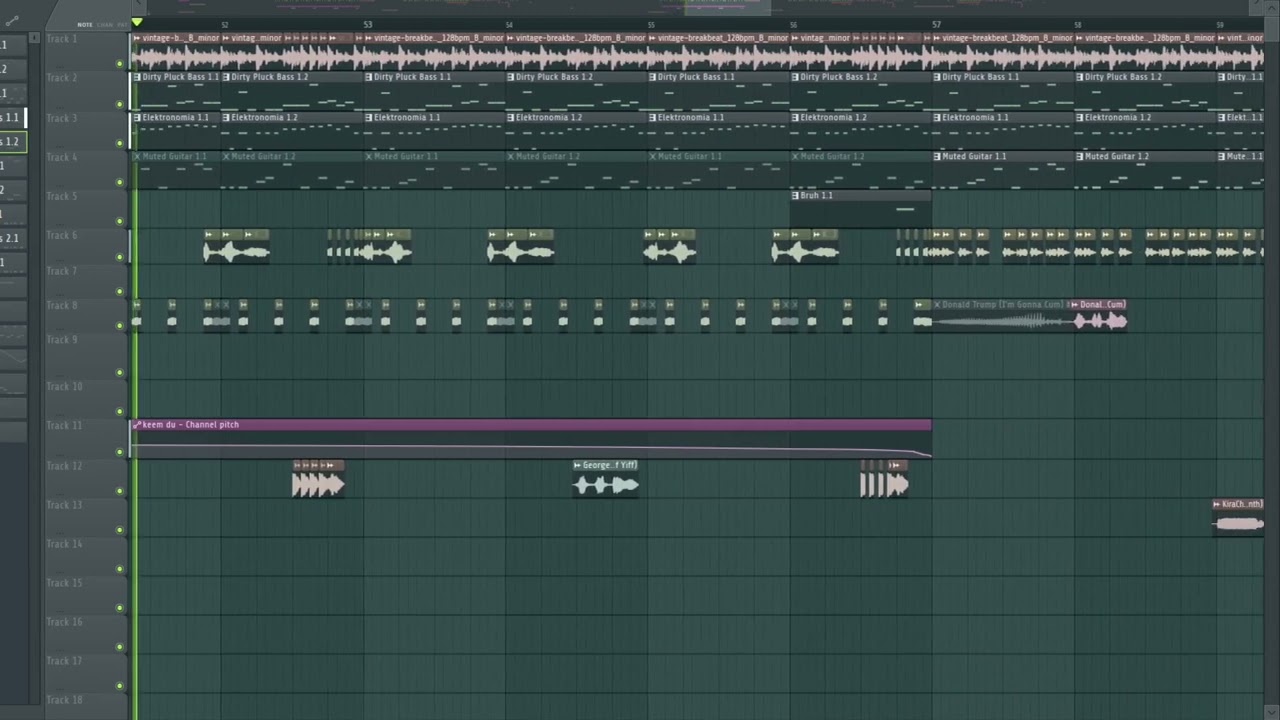Click the small arrow button left of Track 1
1280x720 pixels.
point(35,39)
